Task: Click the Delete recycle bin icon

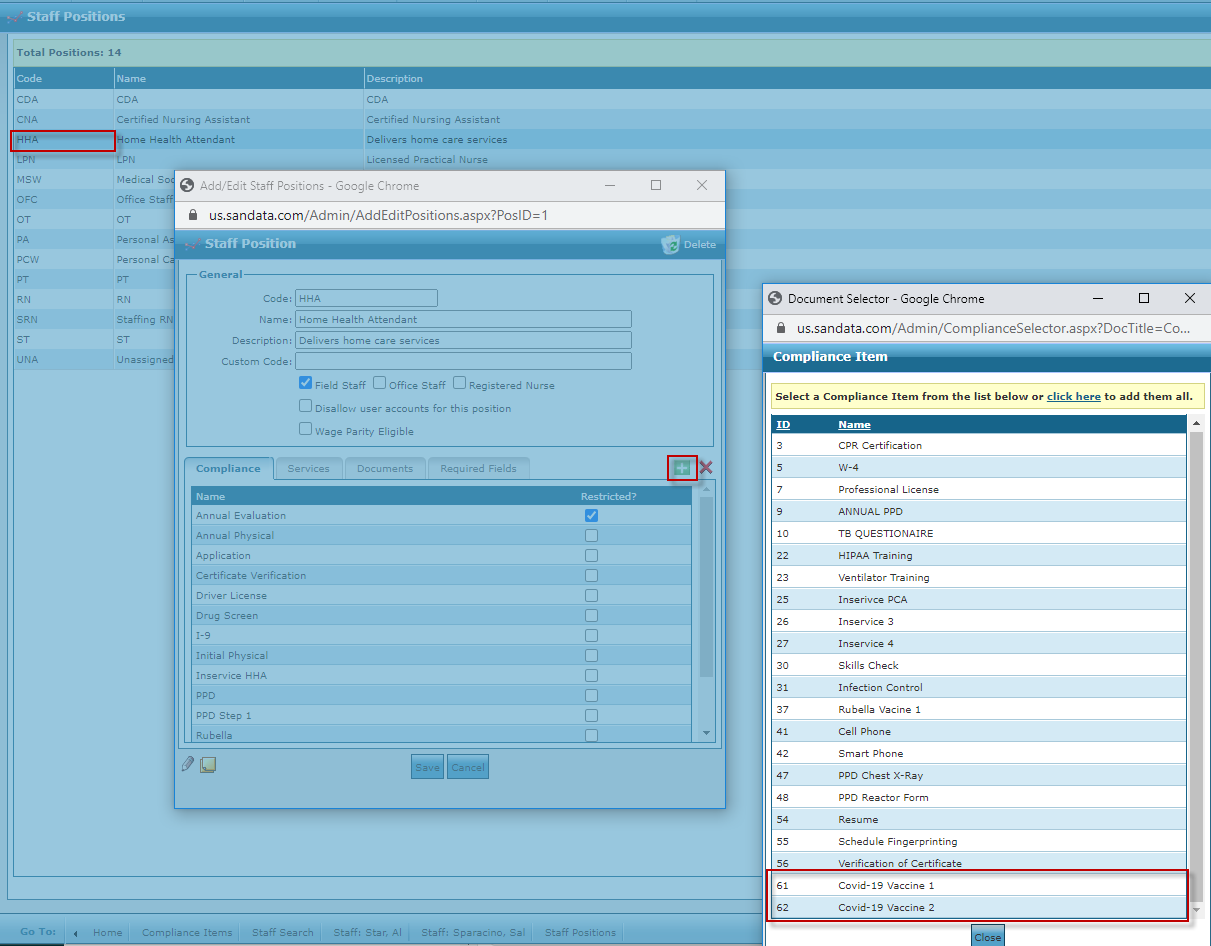Action: [x=670, y=244]
